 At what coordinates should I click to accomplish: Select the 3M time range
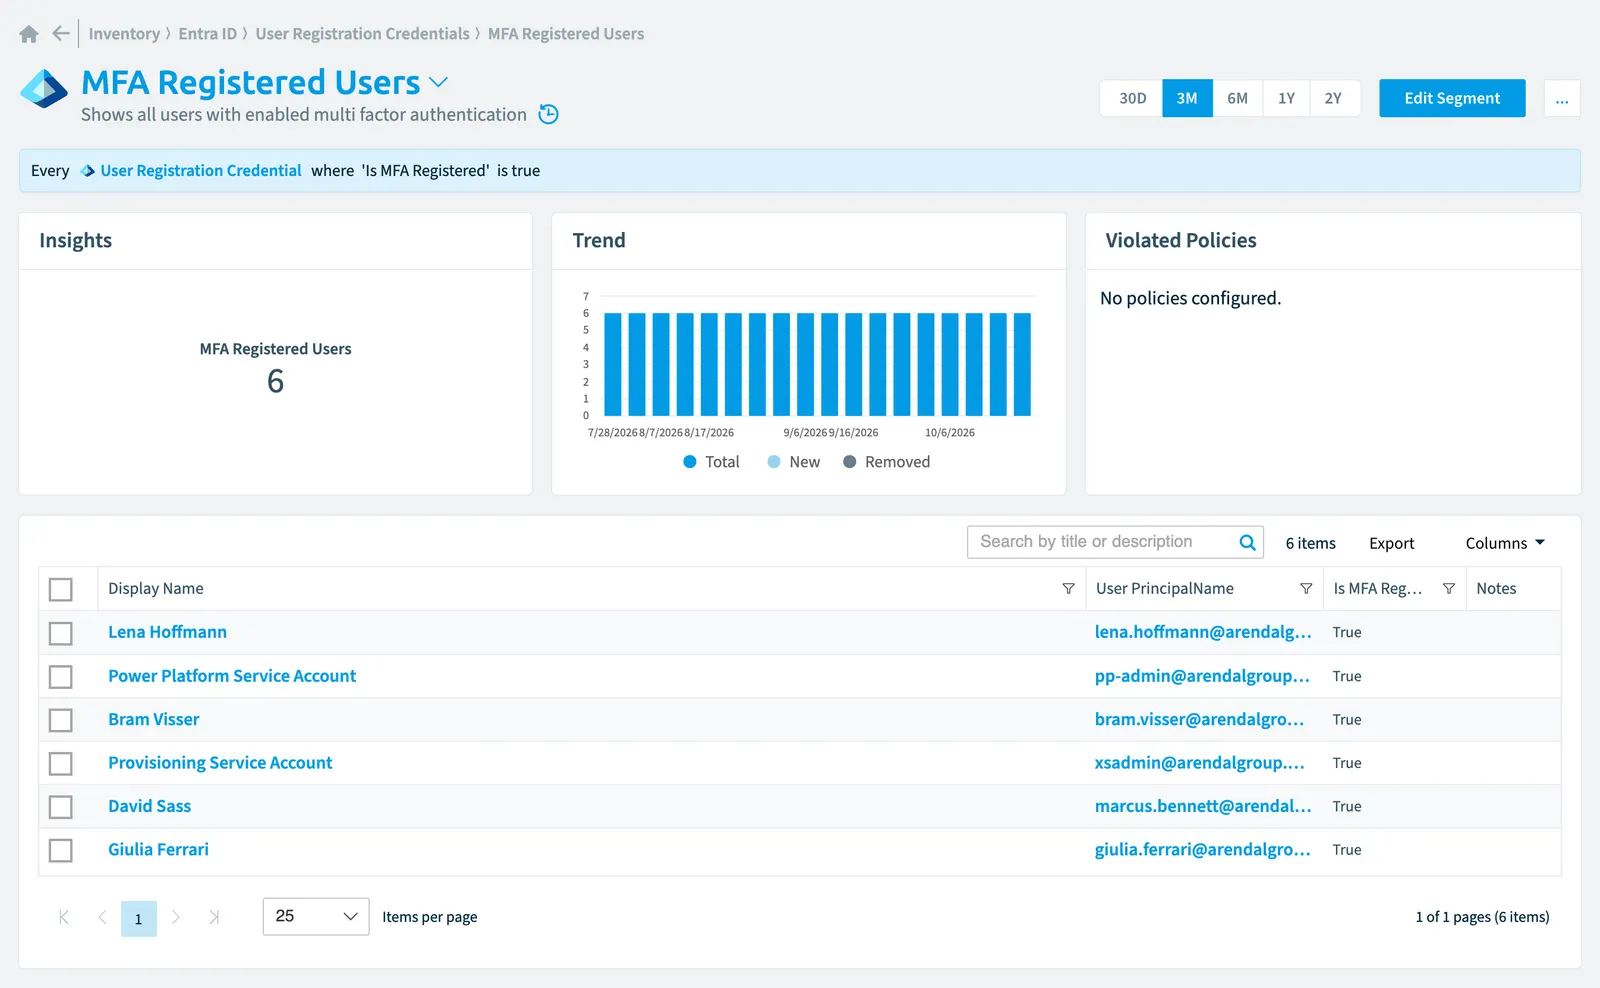(x=1187, y=98)
